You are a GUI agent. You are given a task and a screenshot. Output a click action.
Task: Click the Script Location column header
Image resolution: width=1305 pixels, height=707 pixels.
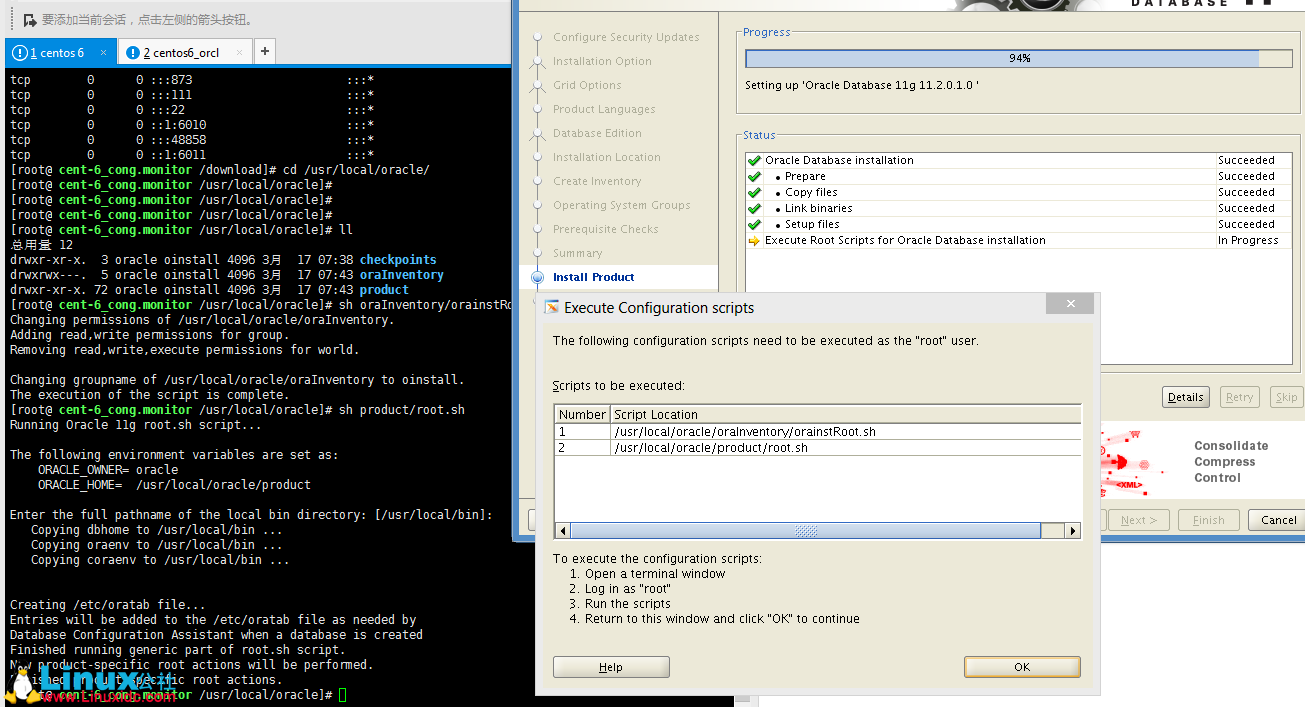(656, 414)
